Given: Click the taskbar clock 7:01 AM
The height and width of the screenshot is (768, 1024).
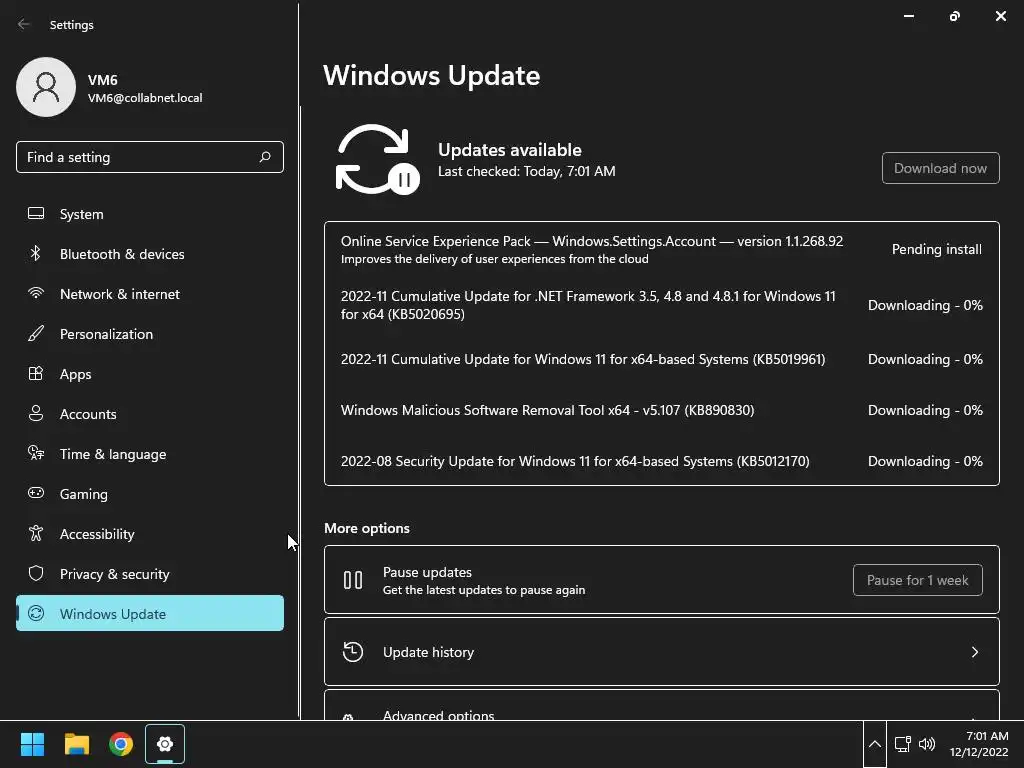Looking at the screenshot, I should (987, 735).
